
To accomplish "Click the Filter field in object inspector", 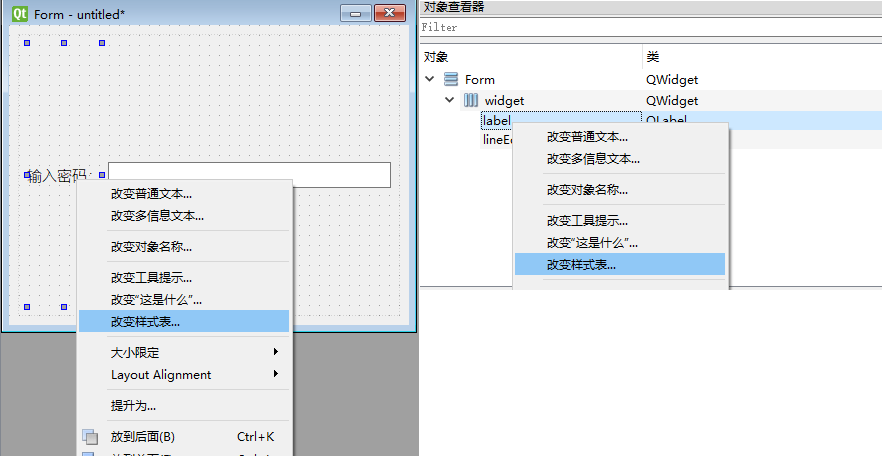I will pyautogui.click(x=651, y=27).
